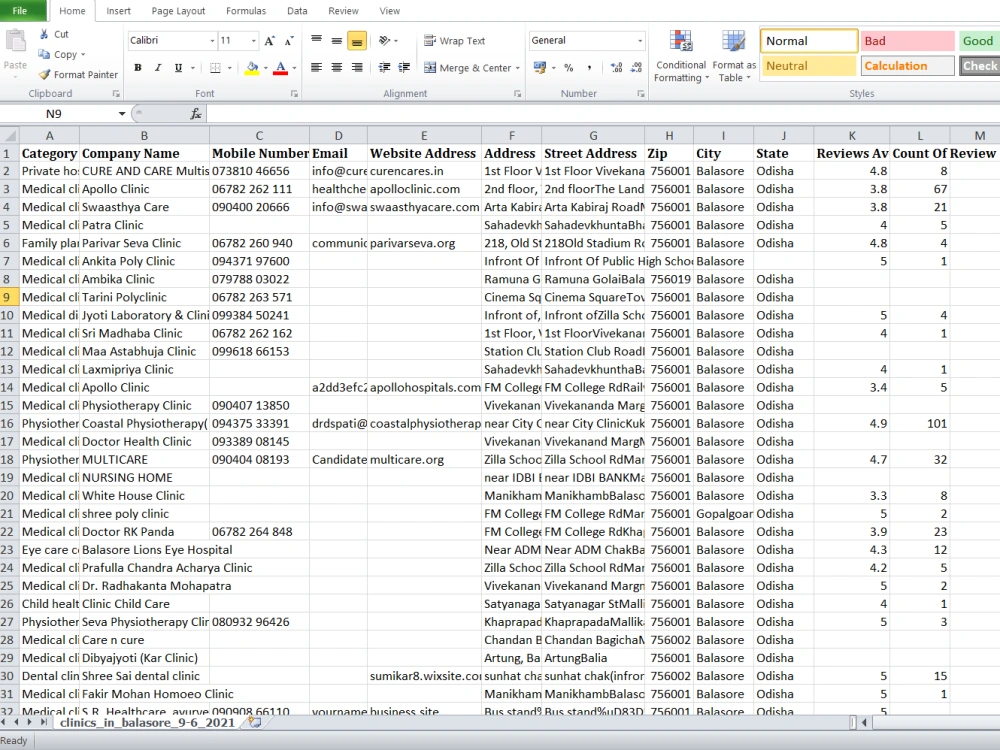Apply the green Good style swatch
The image size is (1000, 750).
pyautogui.click(x=979, y=41)
